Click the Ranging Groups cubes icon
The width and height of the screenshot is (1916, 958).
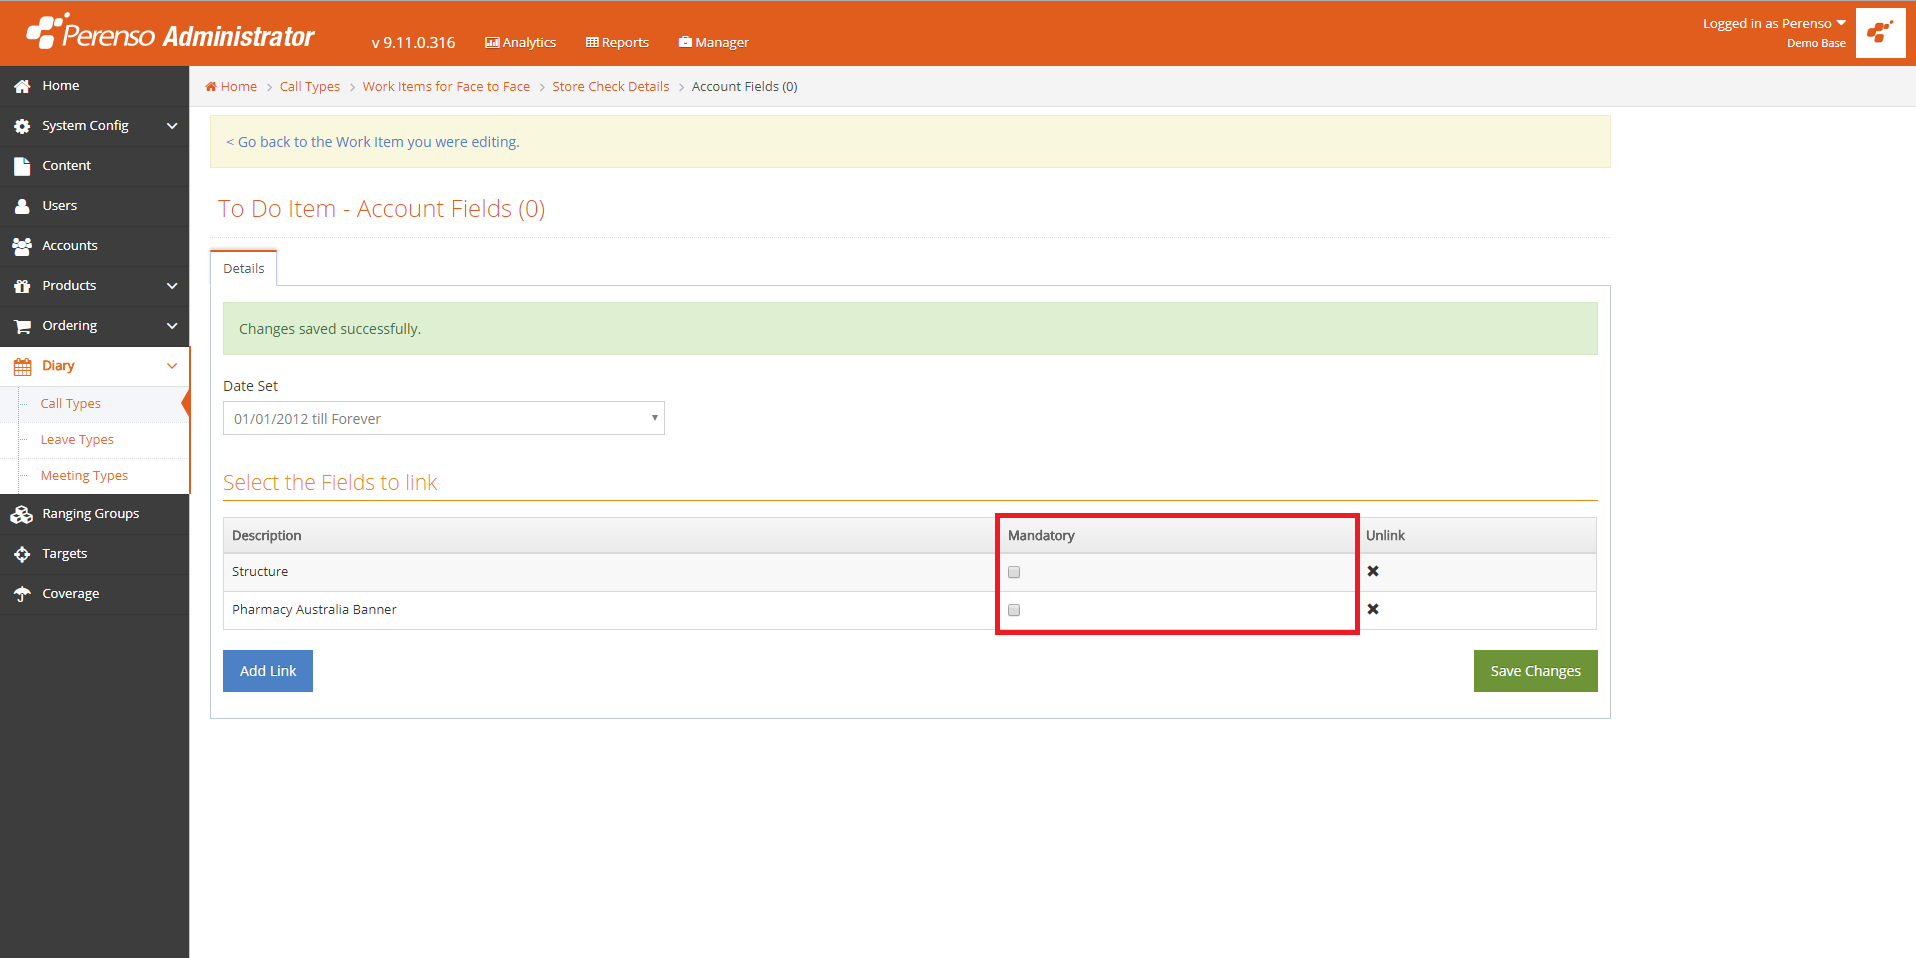point(22,514)
